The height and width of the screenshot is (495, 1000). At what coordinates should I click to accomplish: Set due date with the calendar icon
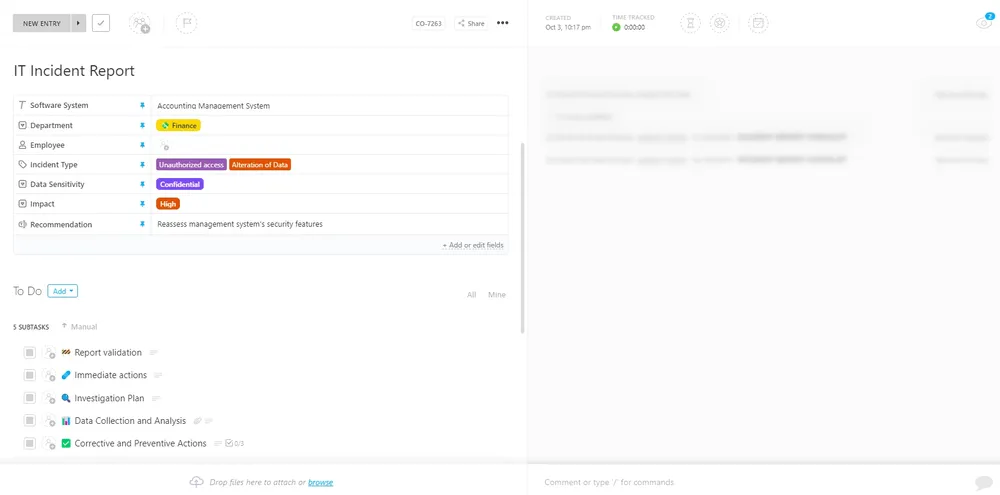tap(758, 24)
